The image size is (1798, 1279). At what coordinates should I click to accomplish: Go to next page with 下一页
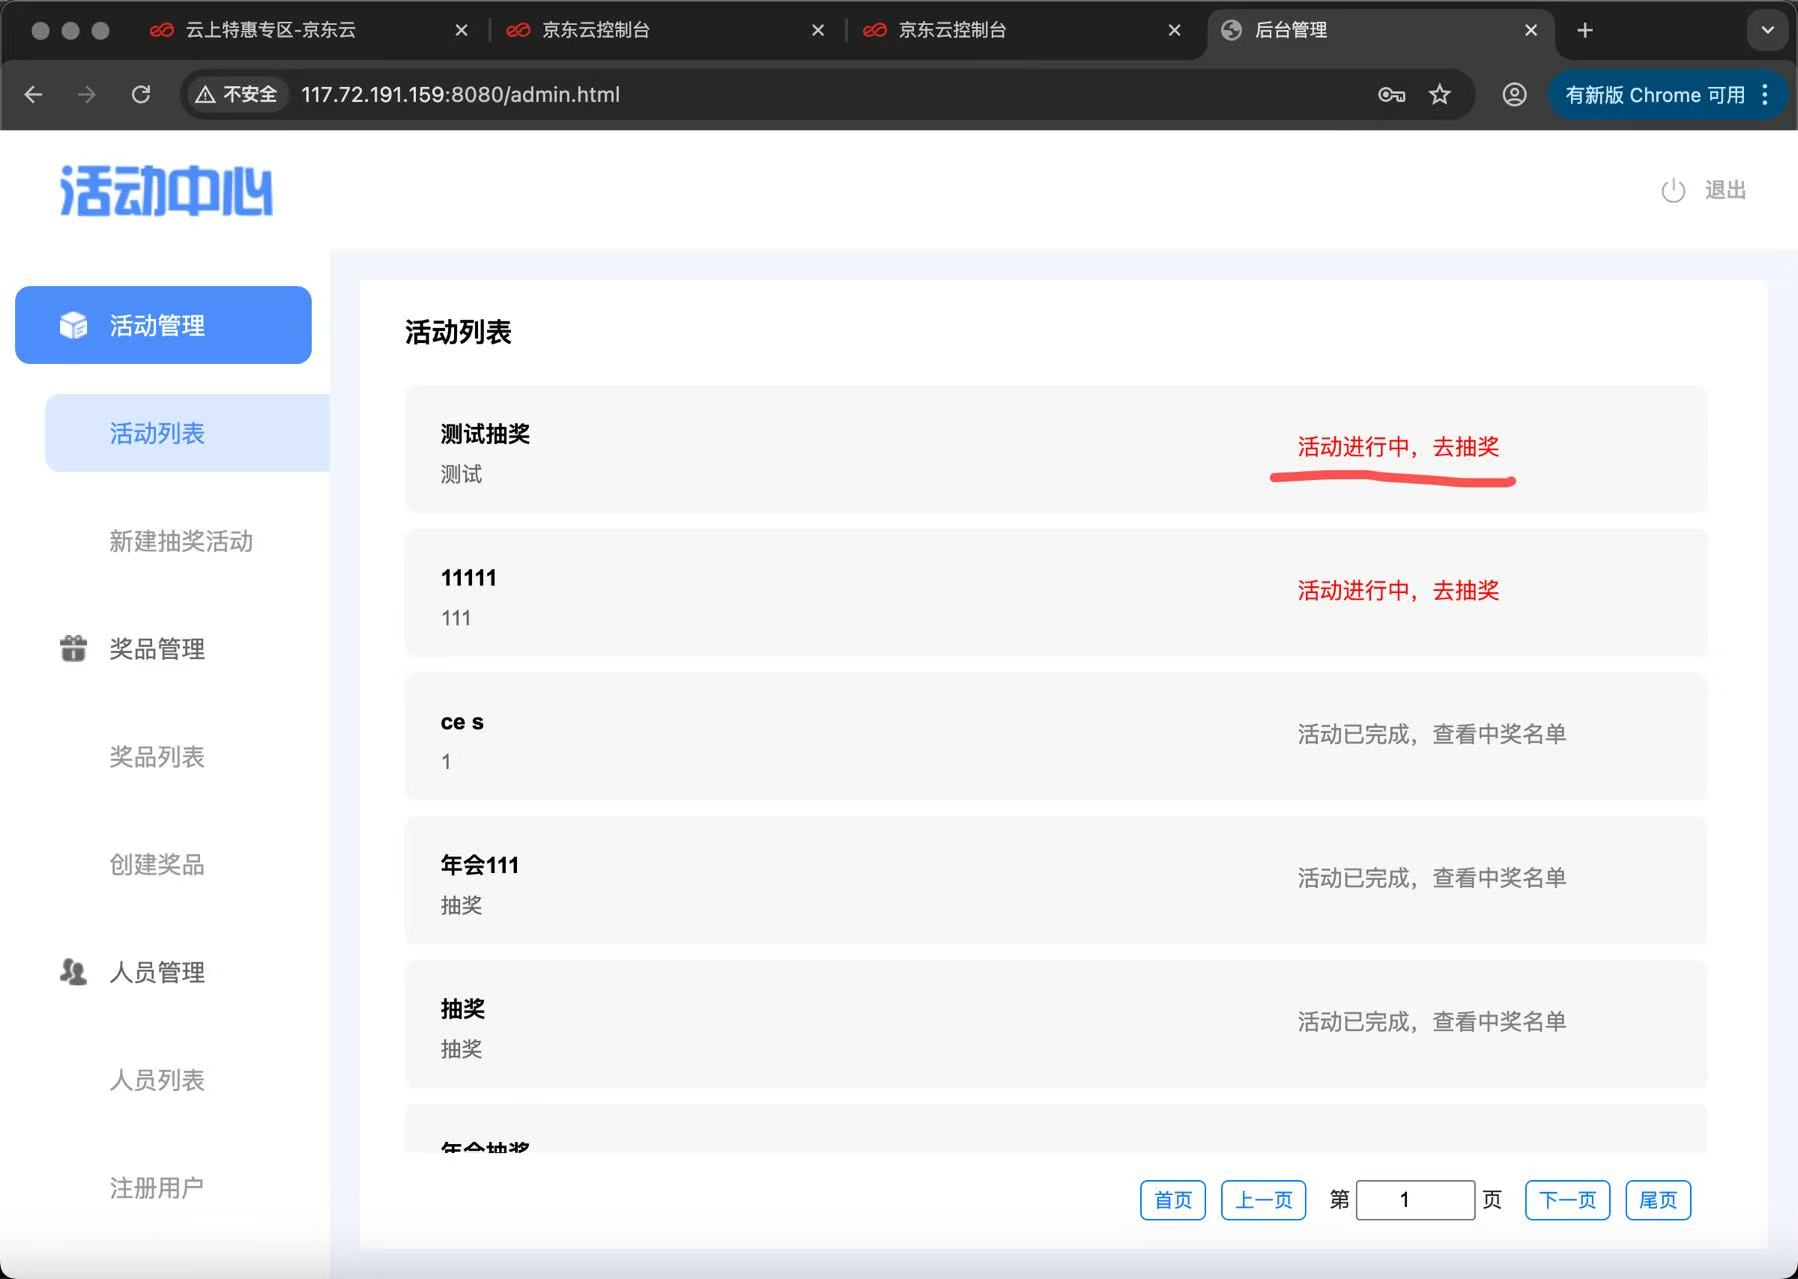coord(1567,1200)
